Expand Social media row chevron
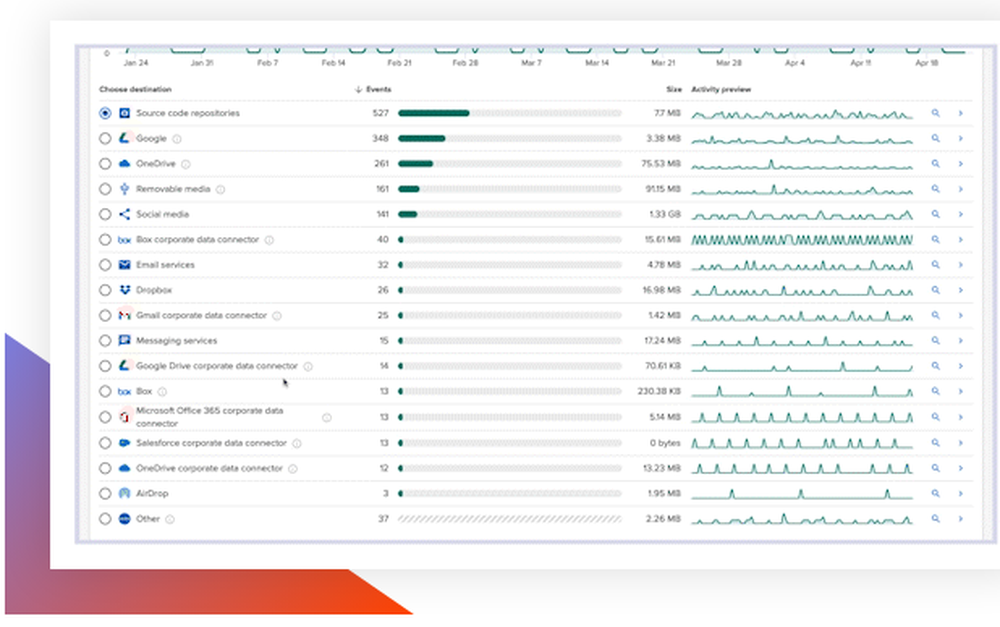 click(960, 214)
